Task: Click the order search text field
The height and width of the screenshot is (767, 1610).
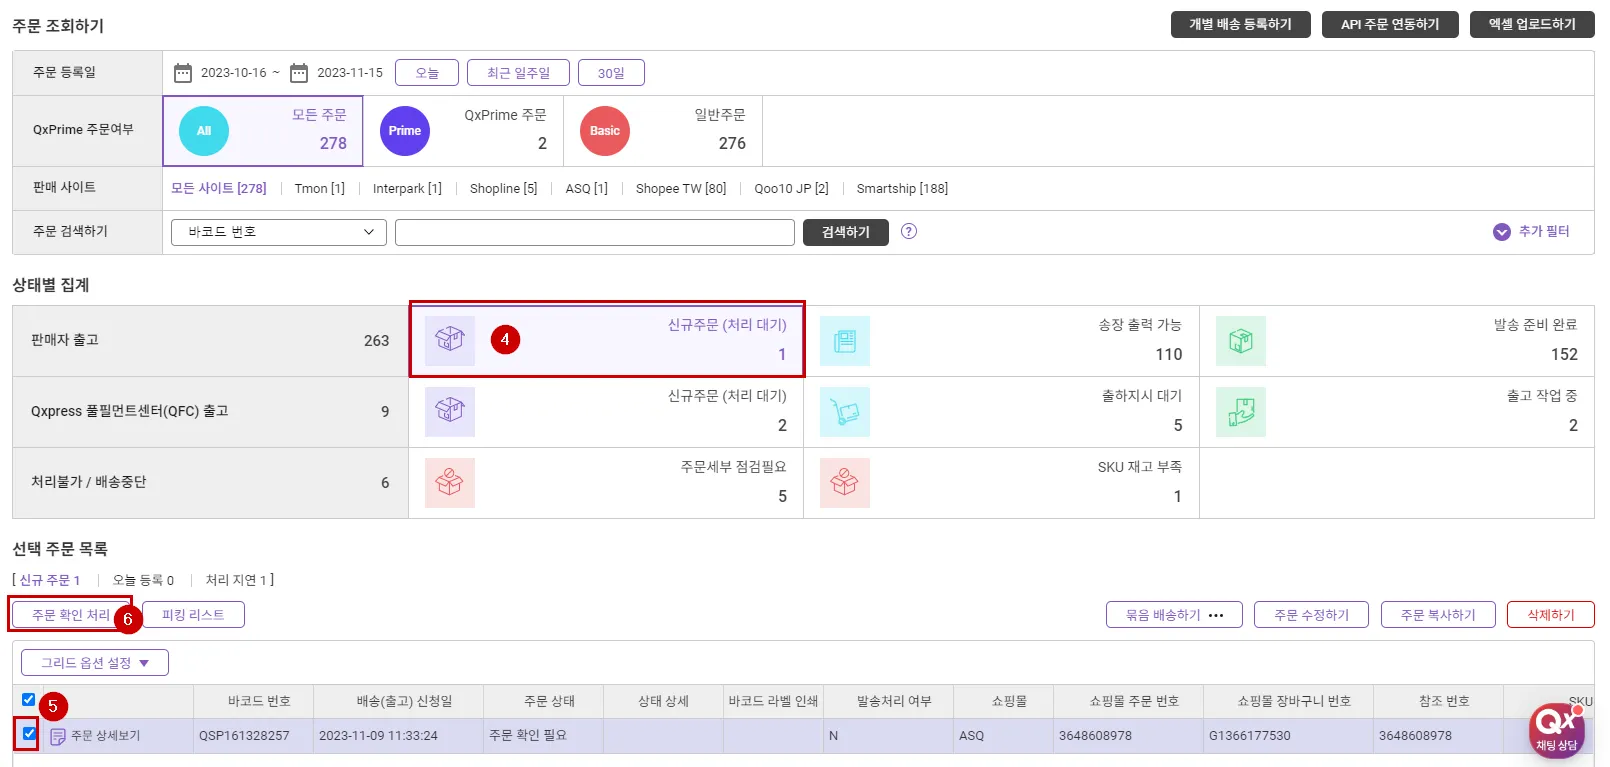Action: (x=595, y=232)
